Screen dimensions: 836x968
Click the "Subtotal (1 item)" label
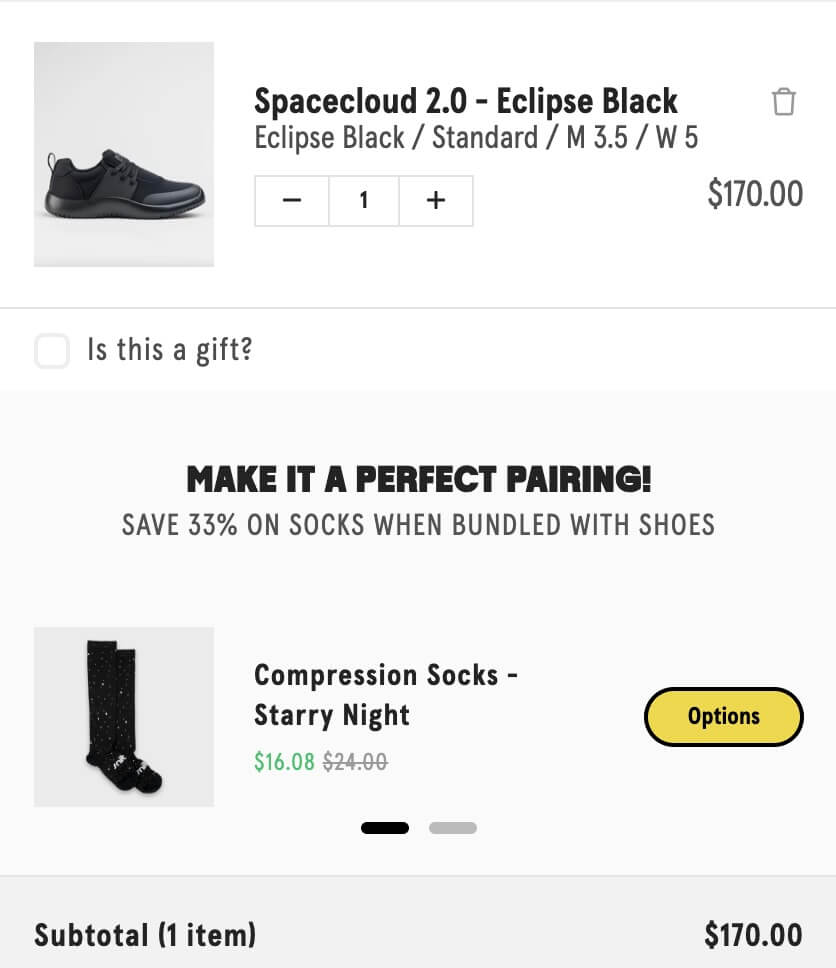coord(145,935)
